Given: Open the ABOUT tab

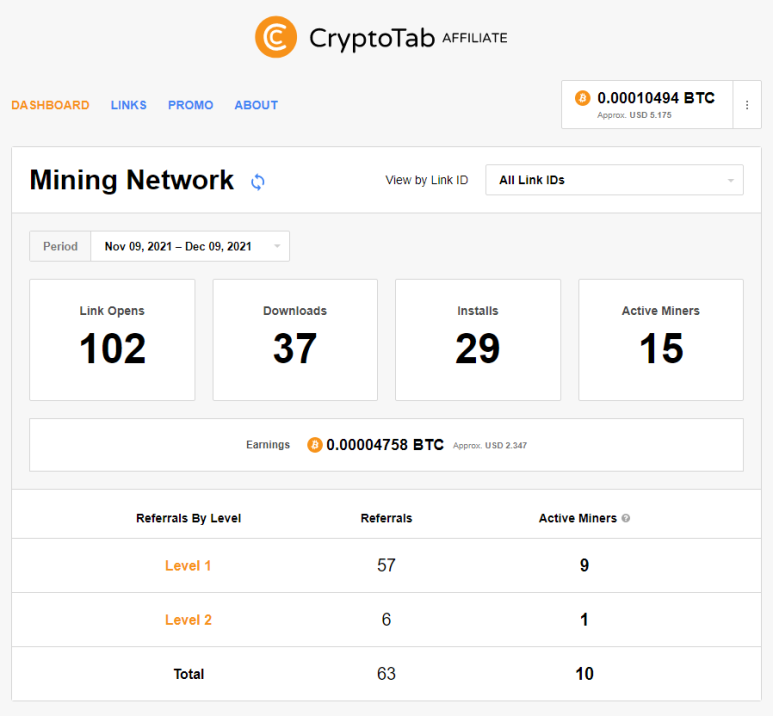Looking at the screenshot, I should 256,105.
